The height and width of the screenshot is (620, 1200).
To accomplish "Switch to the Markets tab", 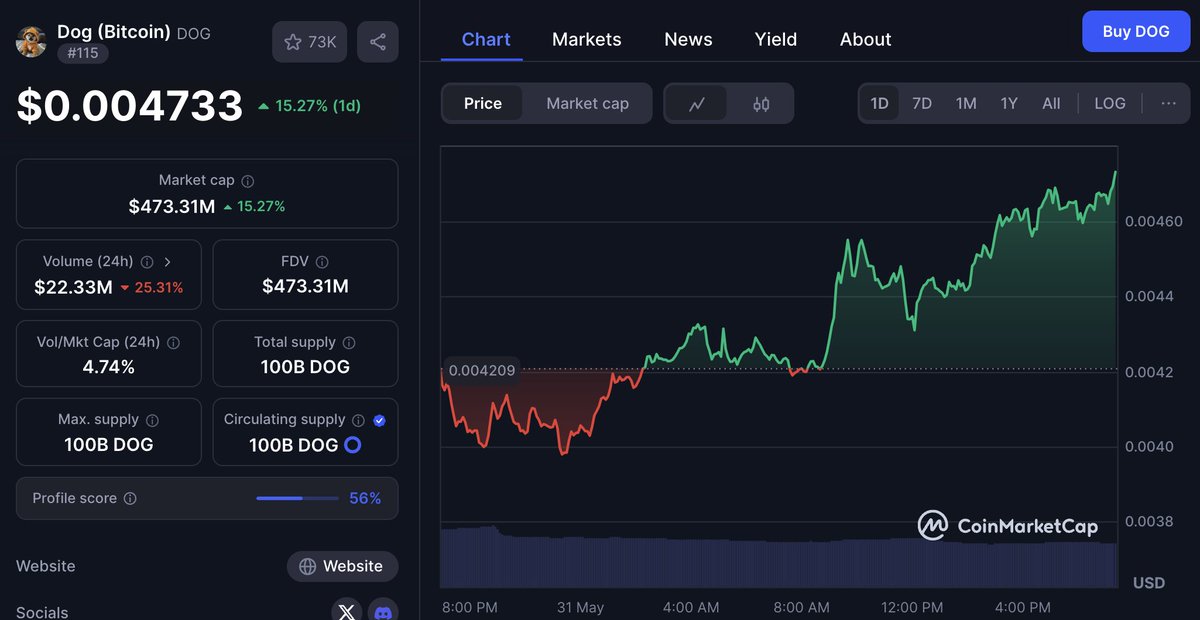I will click(587, 39).
